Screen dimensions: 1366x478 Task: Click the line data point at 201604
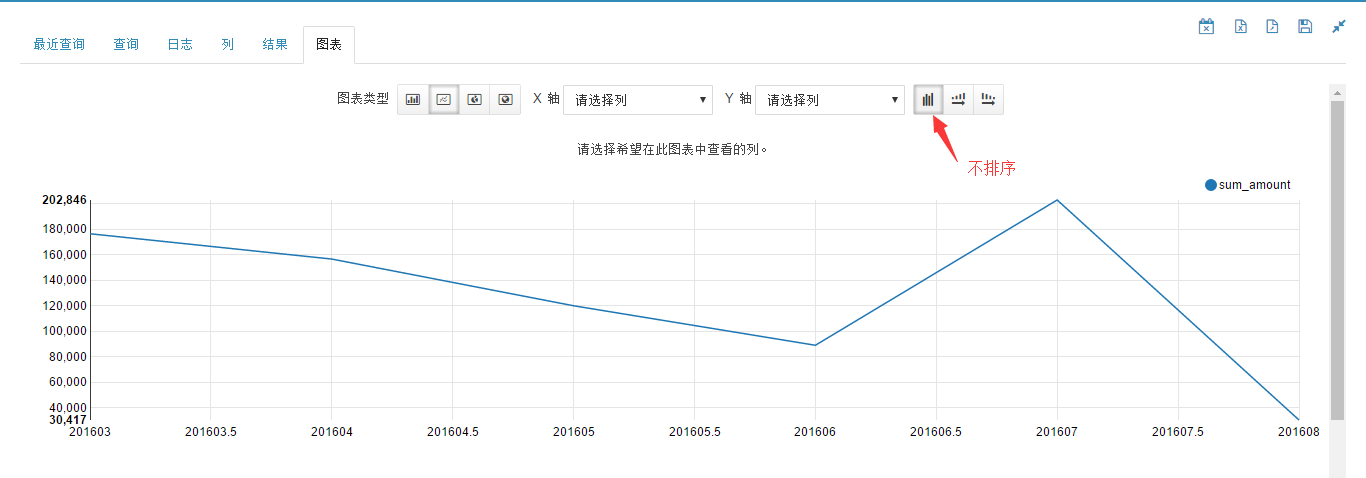[331, 259]
